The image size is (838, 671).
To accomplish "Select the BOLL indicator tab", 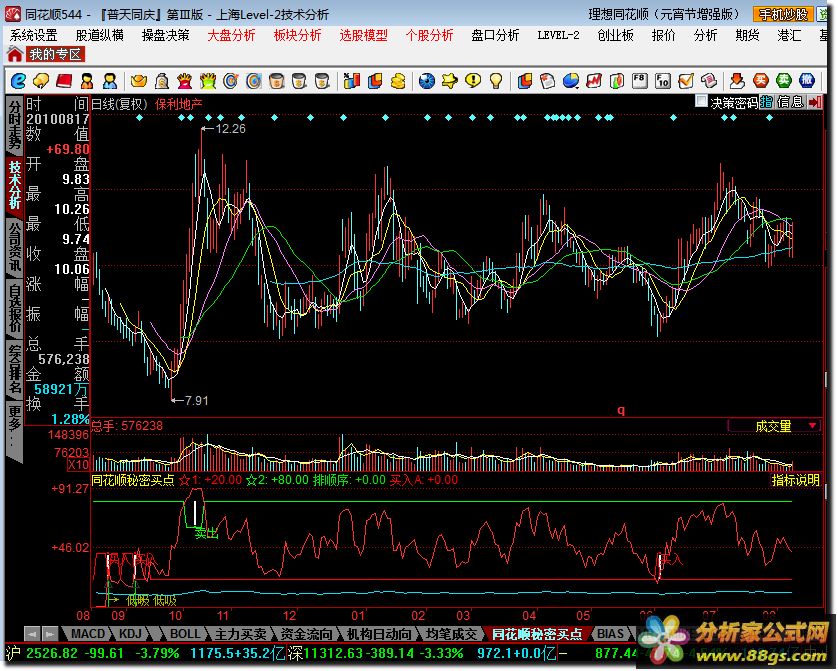I will [x=184, y=634].
